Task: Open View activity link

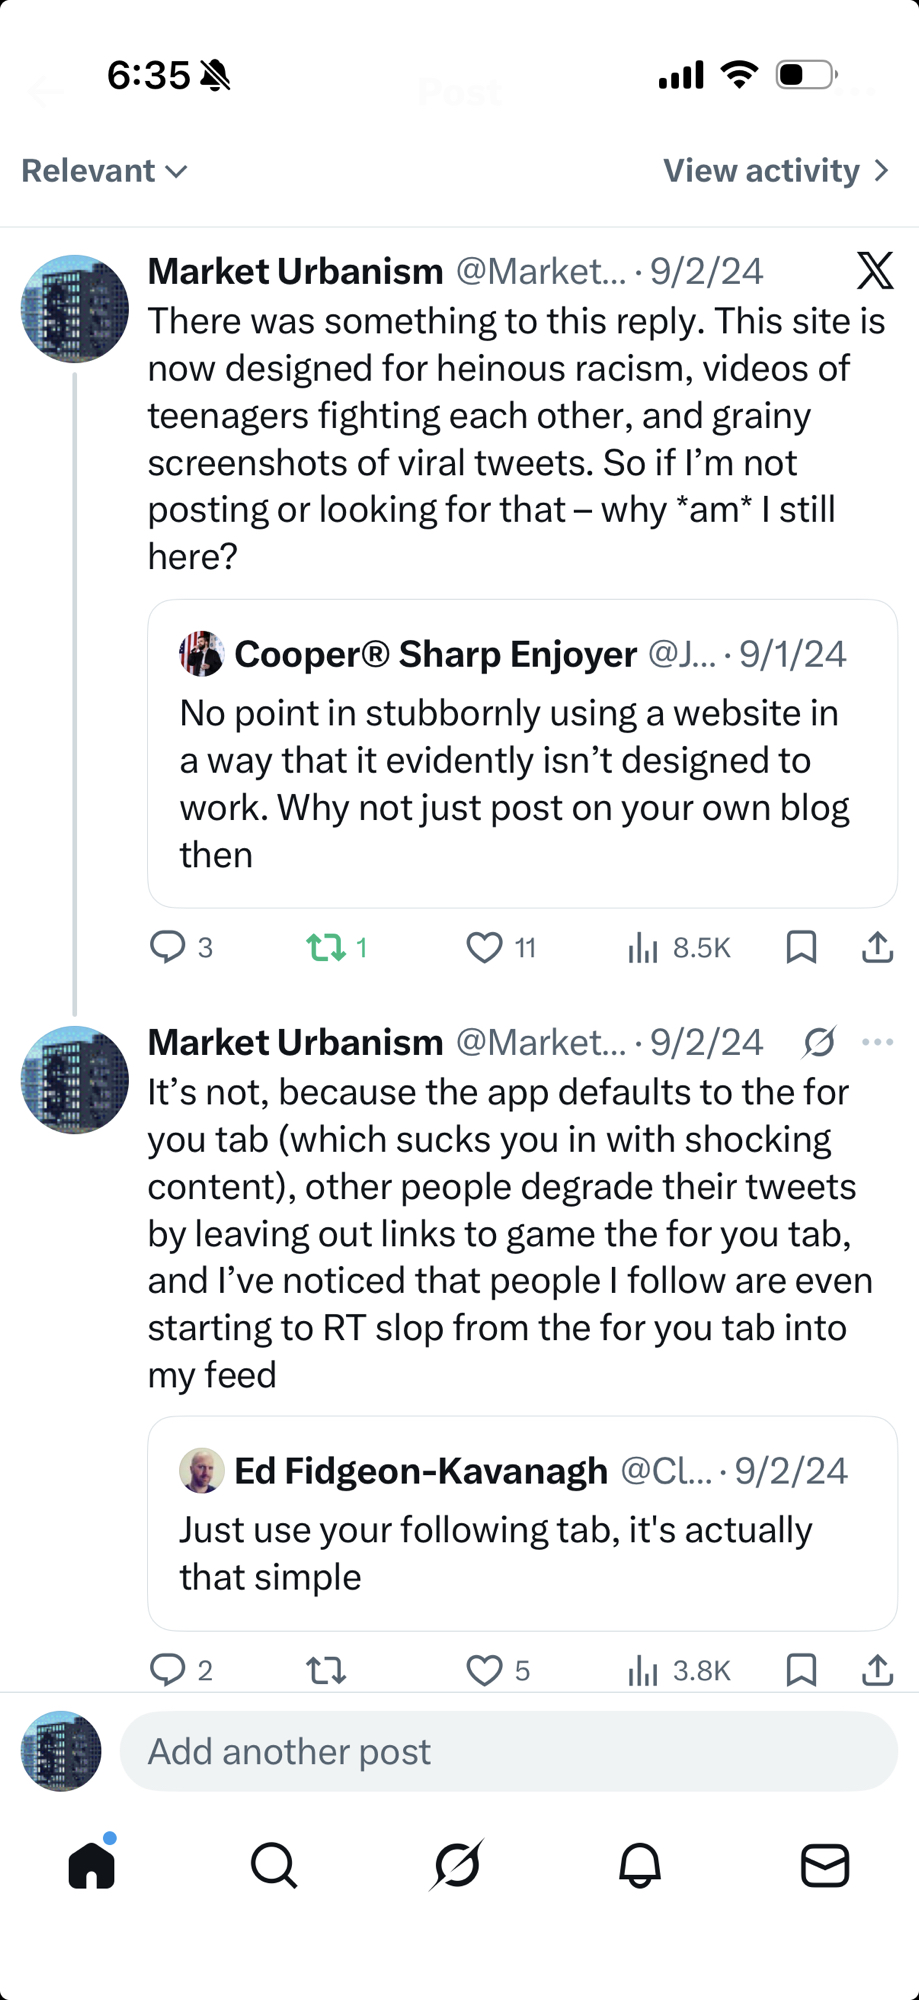Action: pos(775,171)
